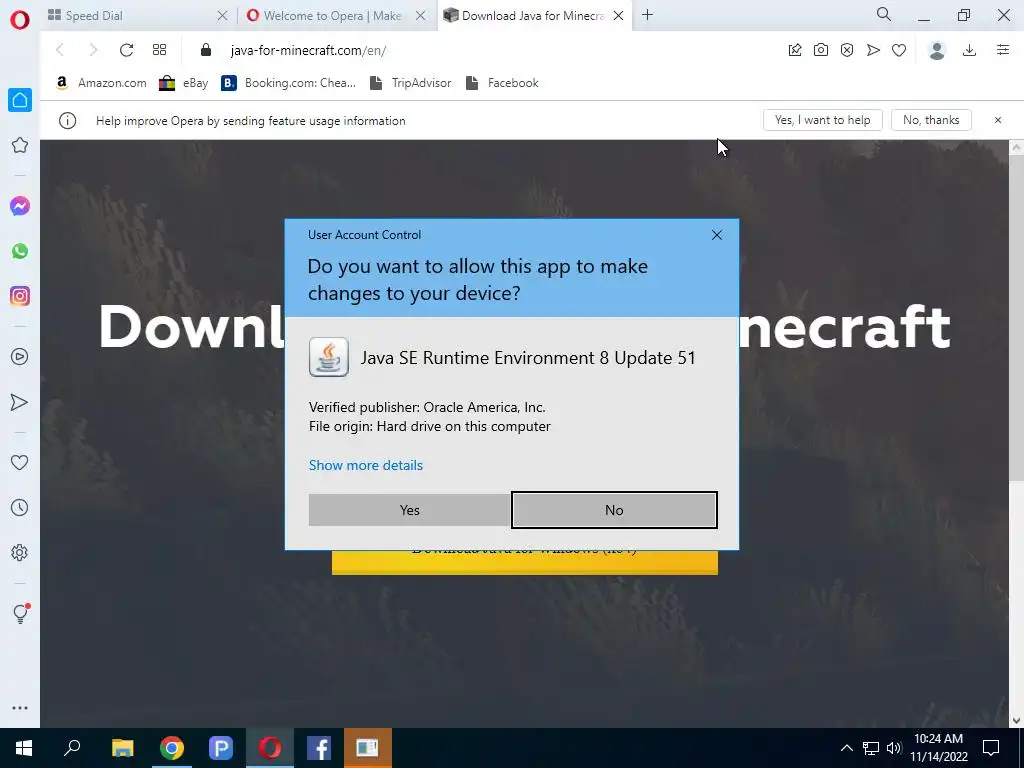This screenshot has width=1024, height=768.
Task: Open a new tab with plus button
Action: pos(647,15)
